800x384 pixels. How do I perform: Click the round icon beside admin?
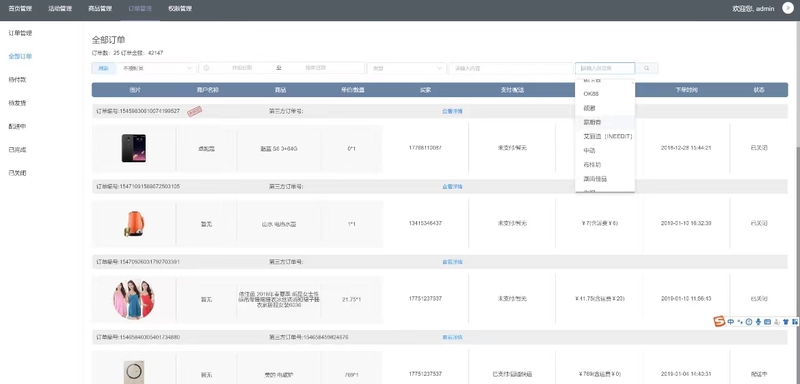(x=788, y=8)
